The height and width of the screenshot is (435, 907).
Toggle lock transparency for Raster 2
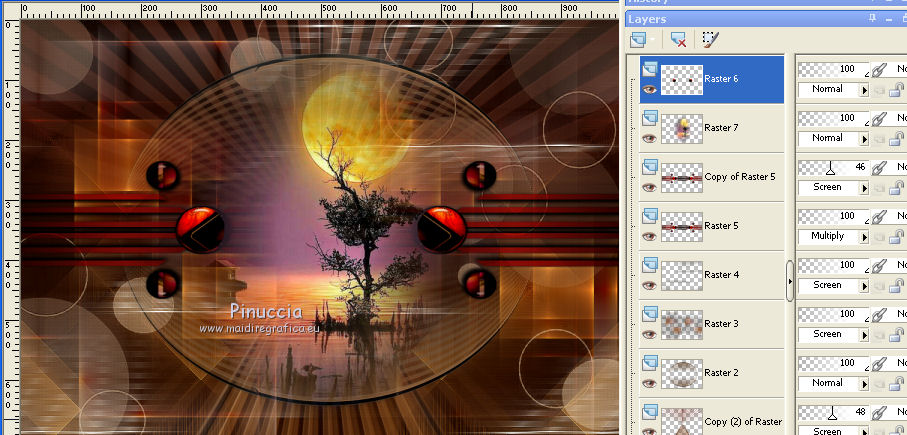click(x=897, y=384)
